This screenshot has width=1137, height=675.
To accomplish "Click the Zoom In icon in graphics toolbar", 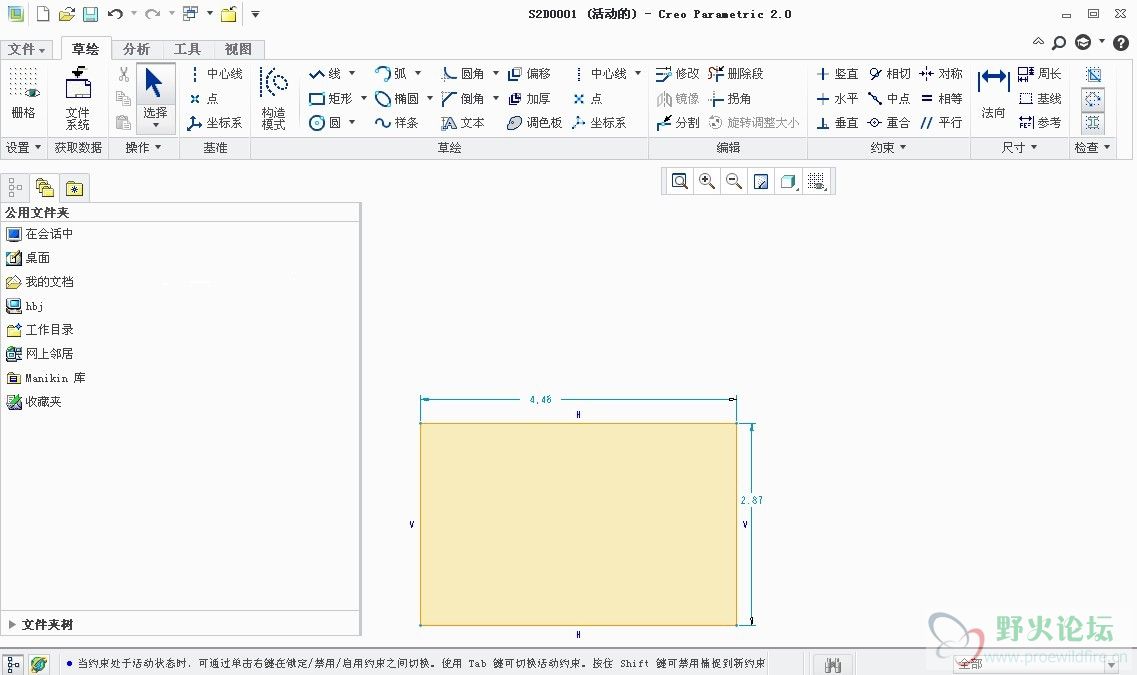I will click(706, 181).
